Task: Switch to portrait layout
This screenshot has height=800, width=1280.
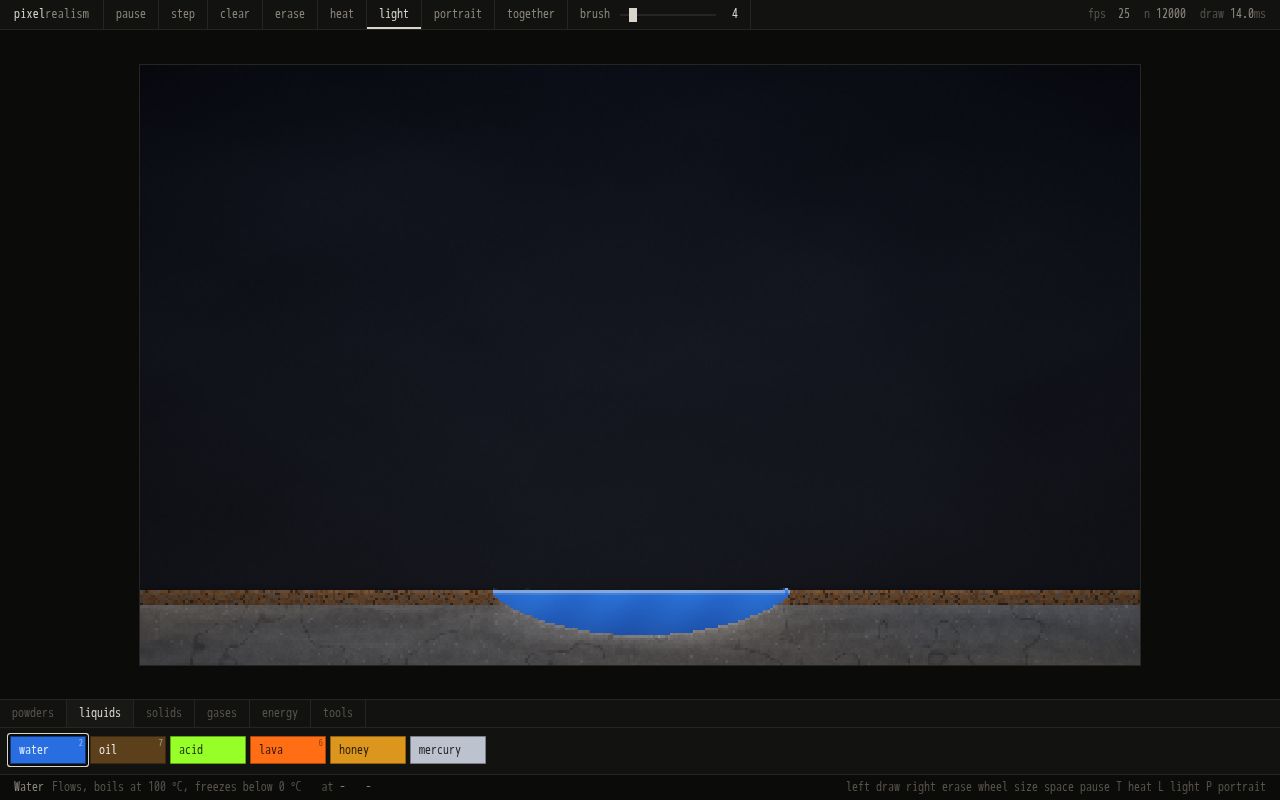Action: click(x=458, y=14)
